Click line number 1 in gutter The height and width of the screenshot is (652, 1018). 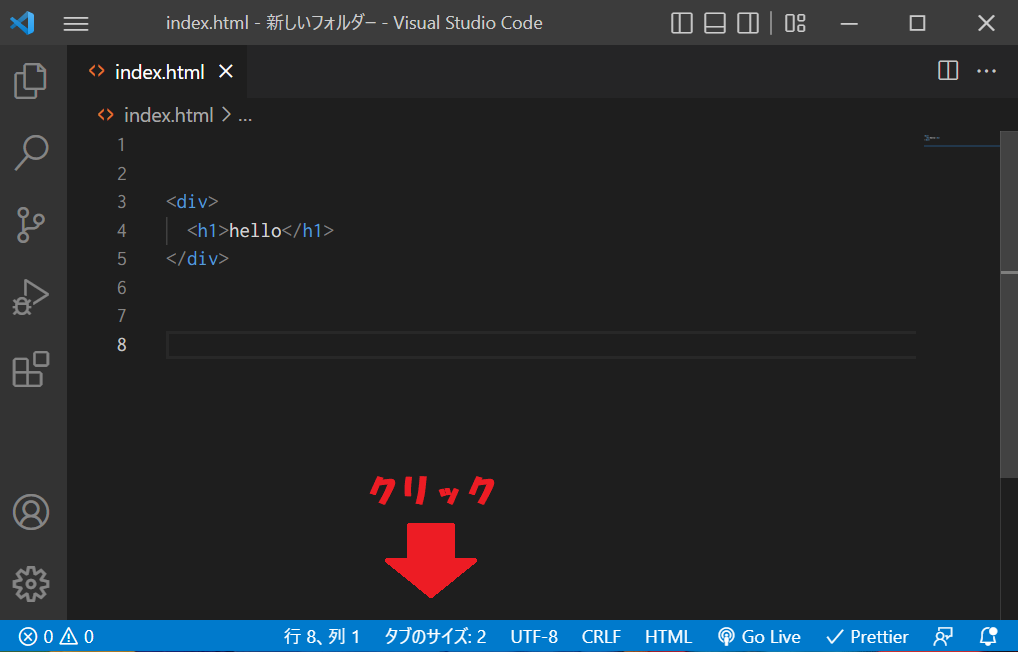point(121,145)
